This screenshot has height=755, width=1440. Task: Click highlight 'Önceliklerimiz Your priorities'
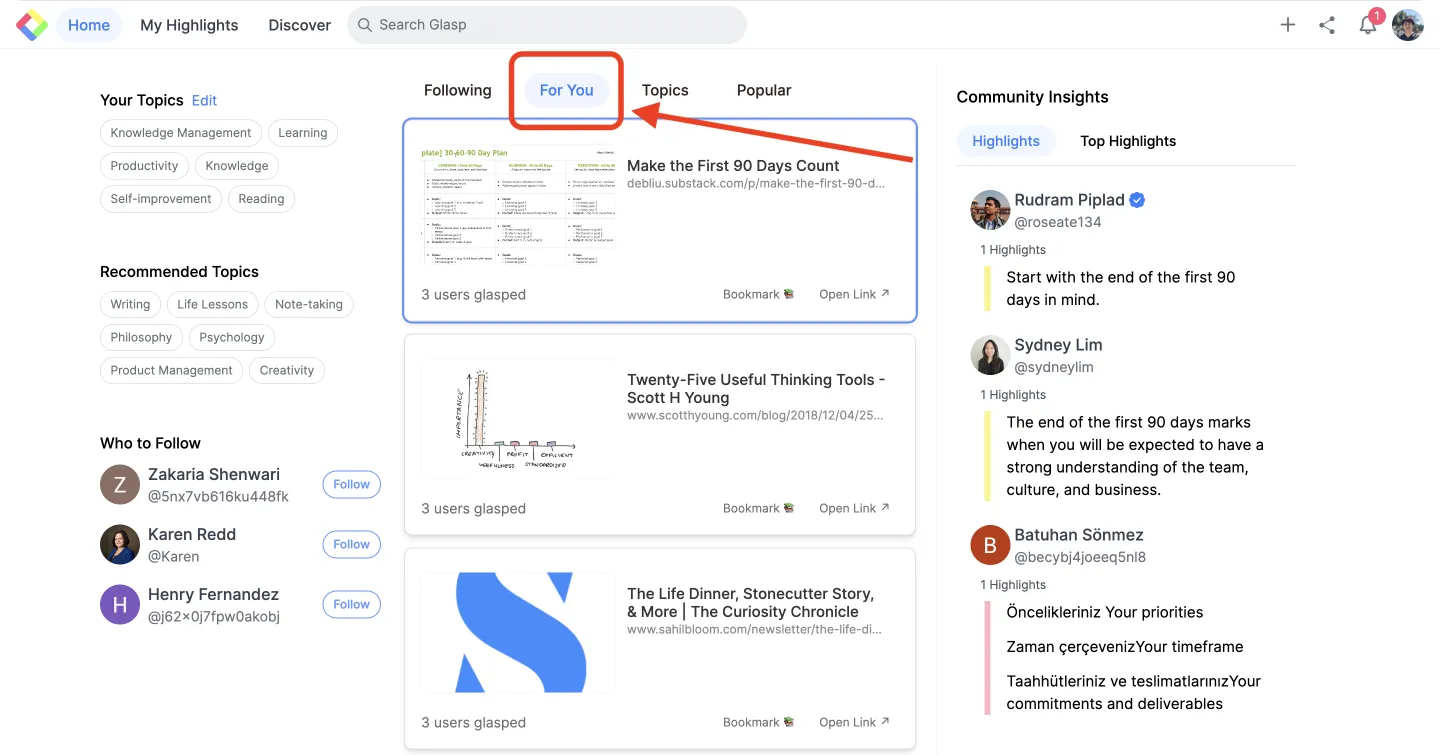1105,612
